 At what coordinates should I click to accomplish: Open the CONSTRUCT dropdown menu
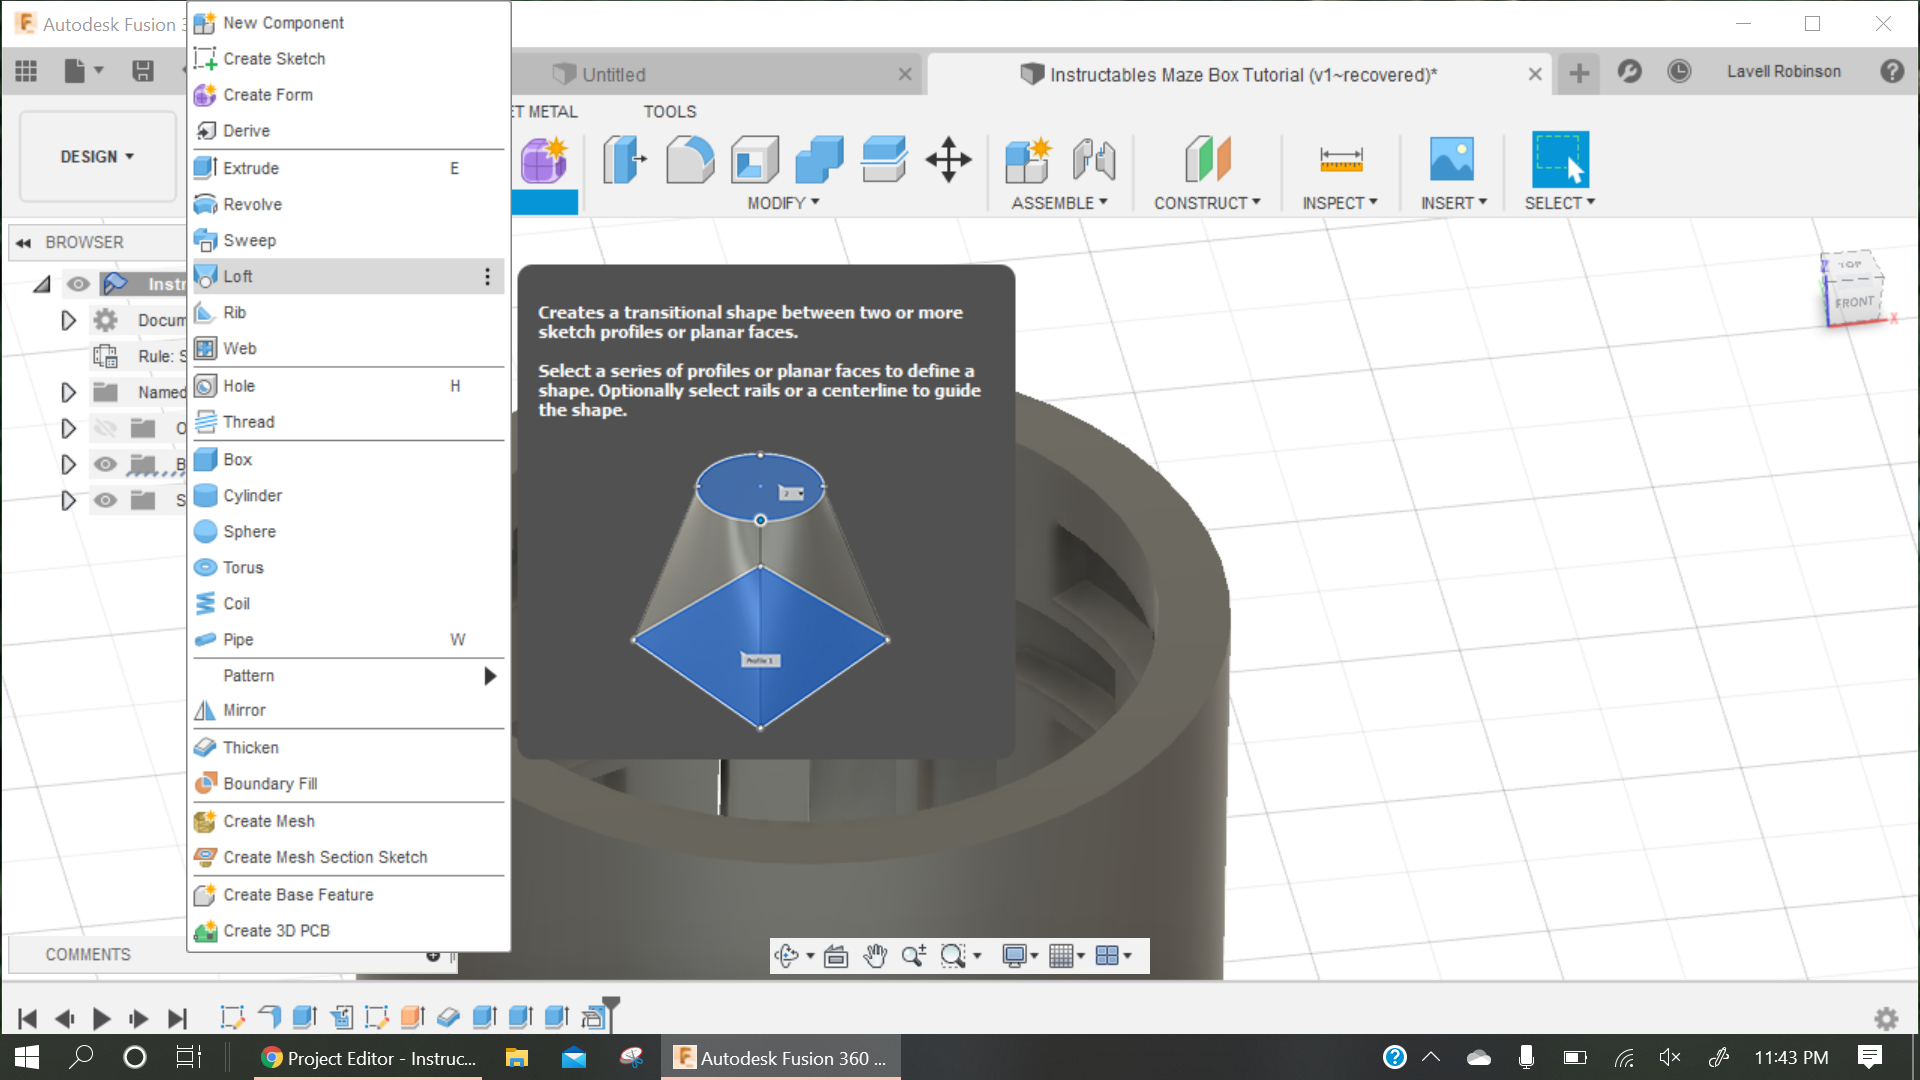tap(1207, 203)
